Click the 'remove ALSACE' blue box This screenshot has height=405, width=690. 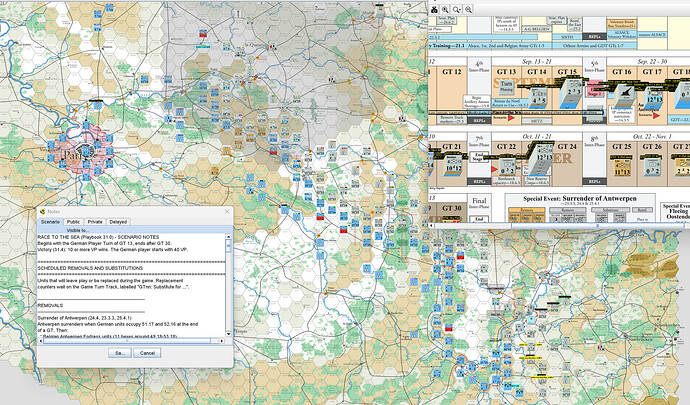pyautogui.click(x=653, y=34)
